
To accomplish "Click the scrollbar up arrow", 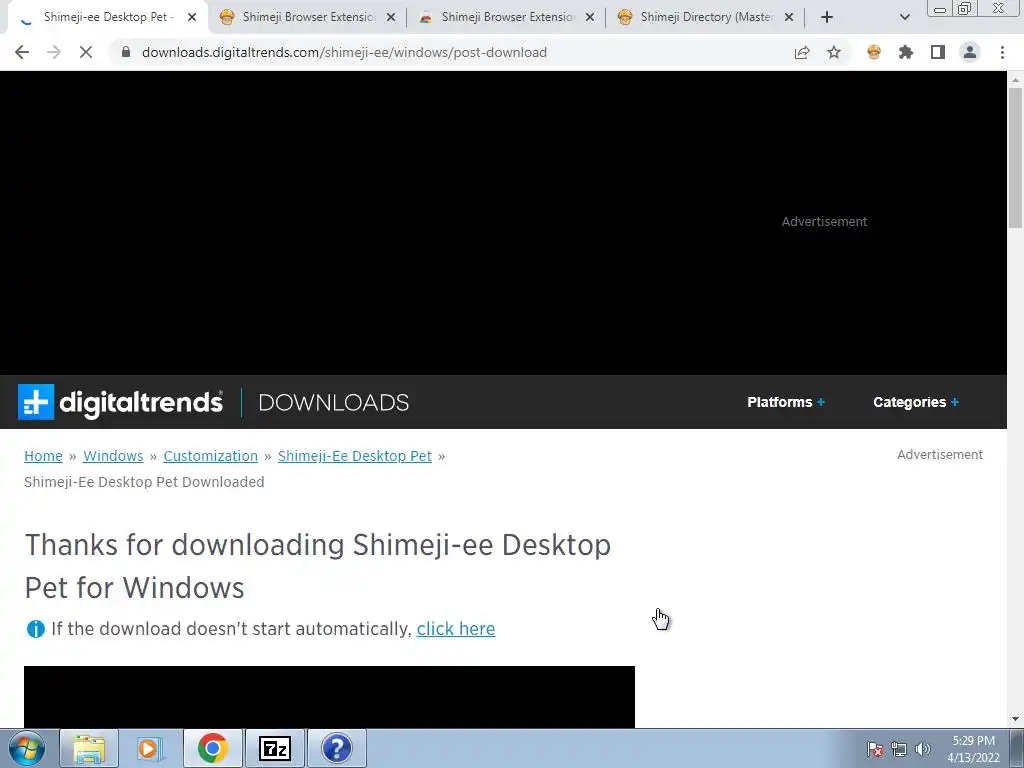I will pos(1015,80).
